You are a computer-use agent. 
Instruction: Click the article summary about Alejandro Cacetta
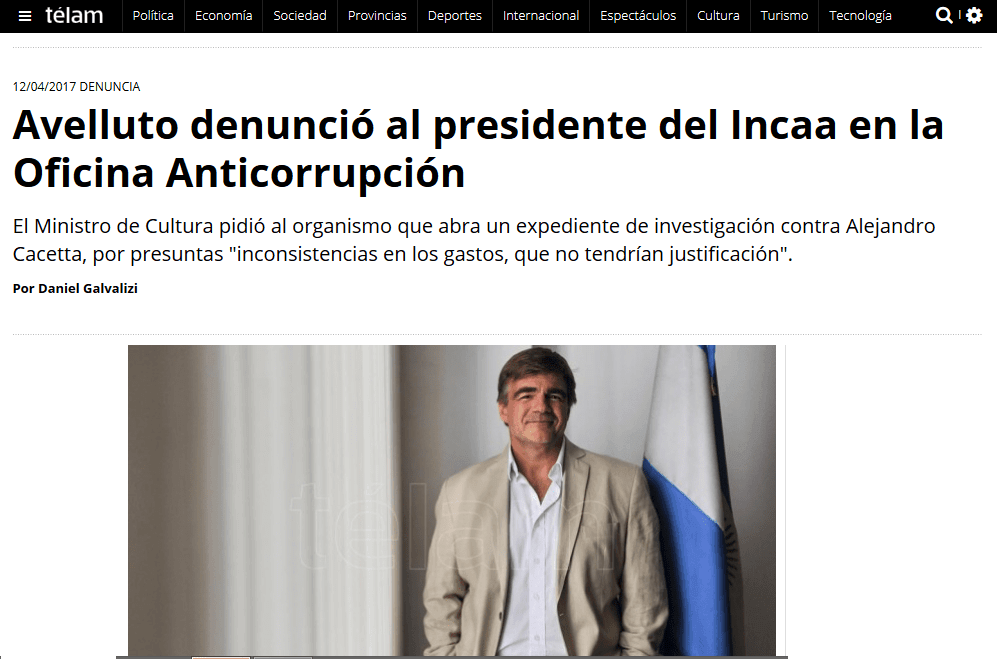[474, 240]
